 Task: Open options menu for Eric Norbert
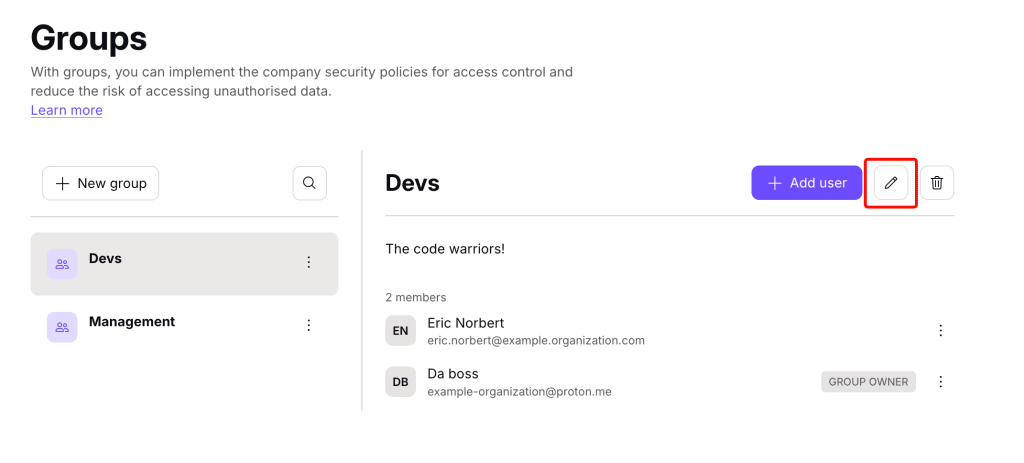(x=940, y=330)
